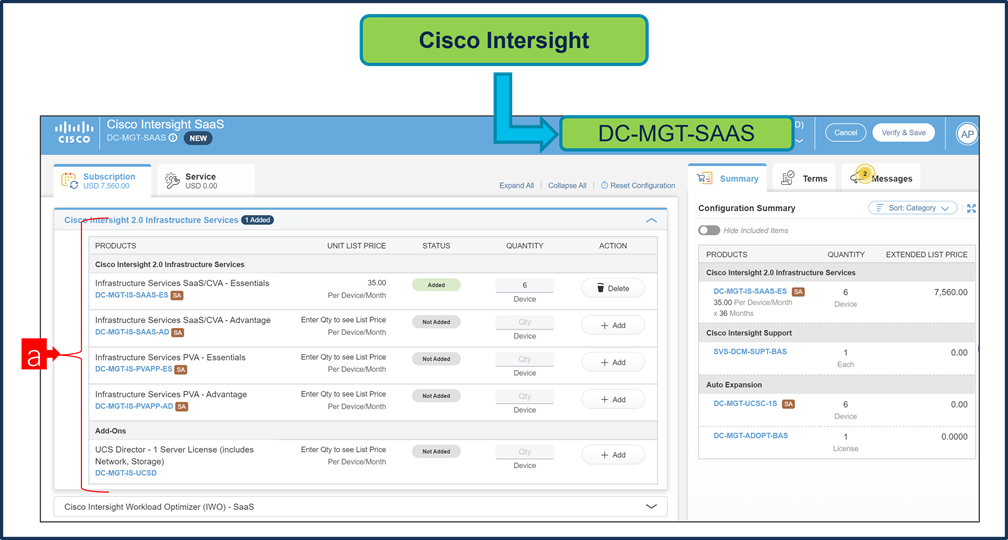Click Not Added status for UCS Director
The height and width of the screenshot is (540, 1008).
[x=436, y=451]
